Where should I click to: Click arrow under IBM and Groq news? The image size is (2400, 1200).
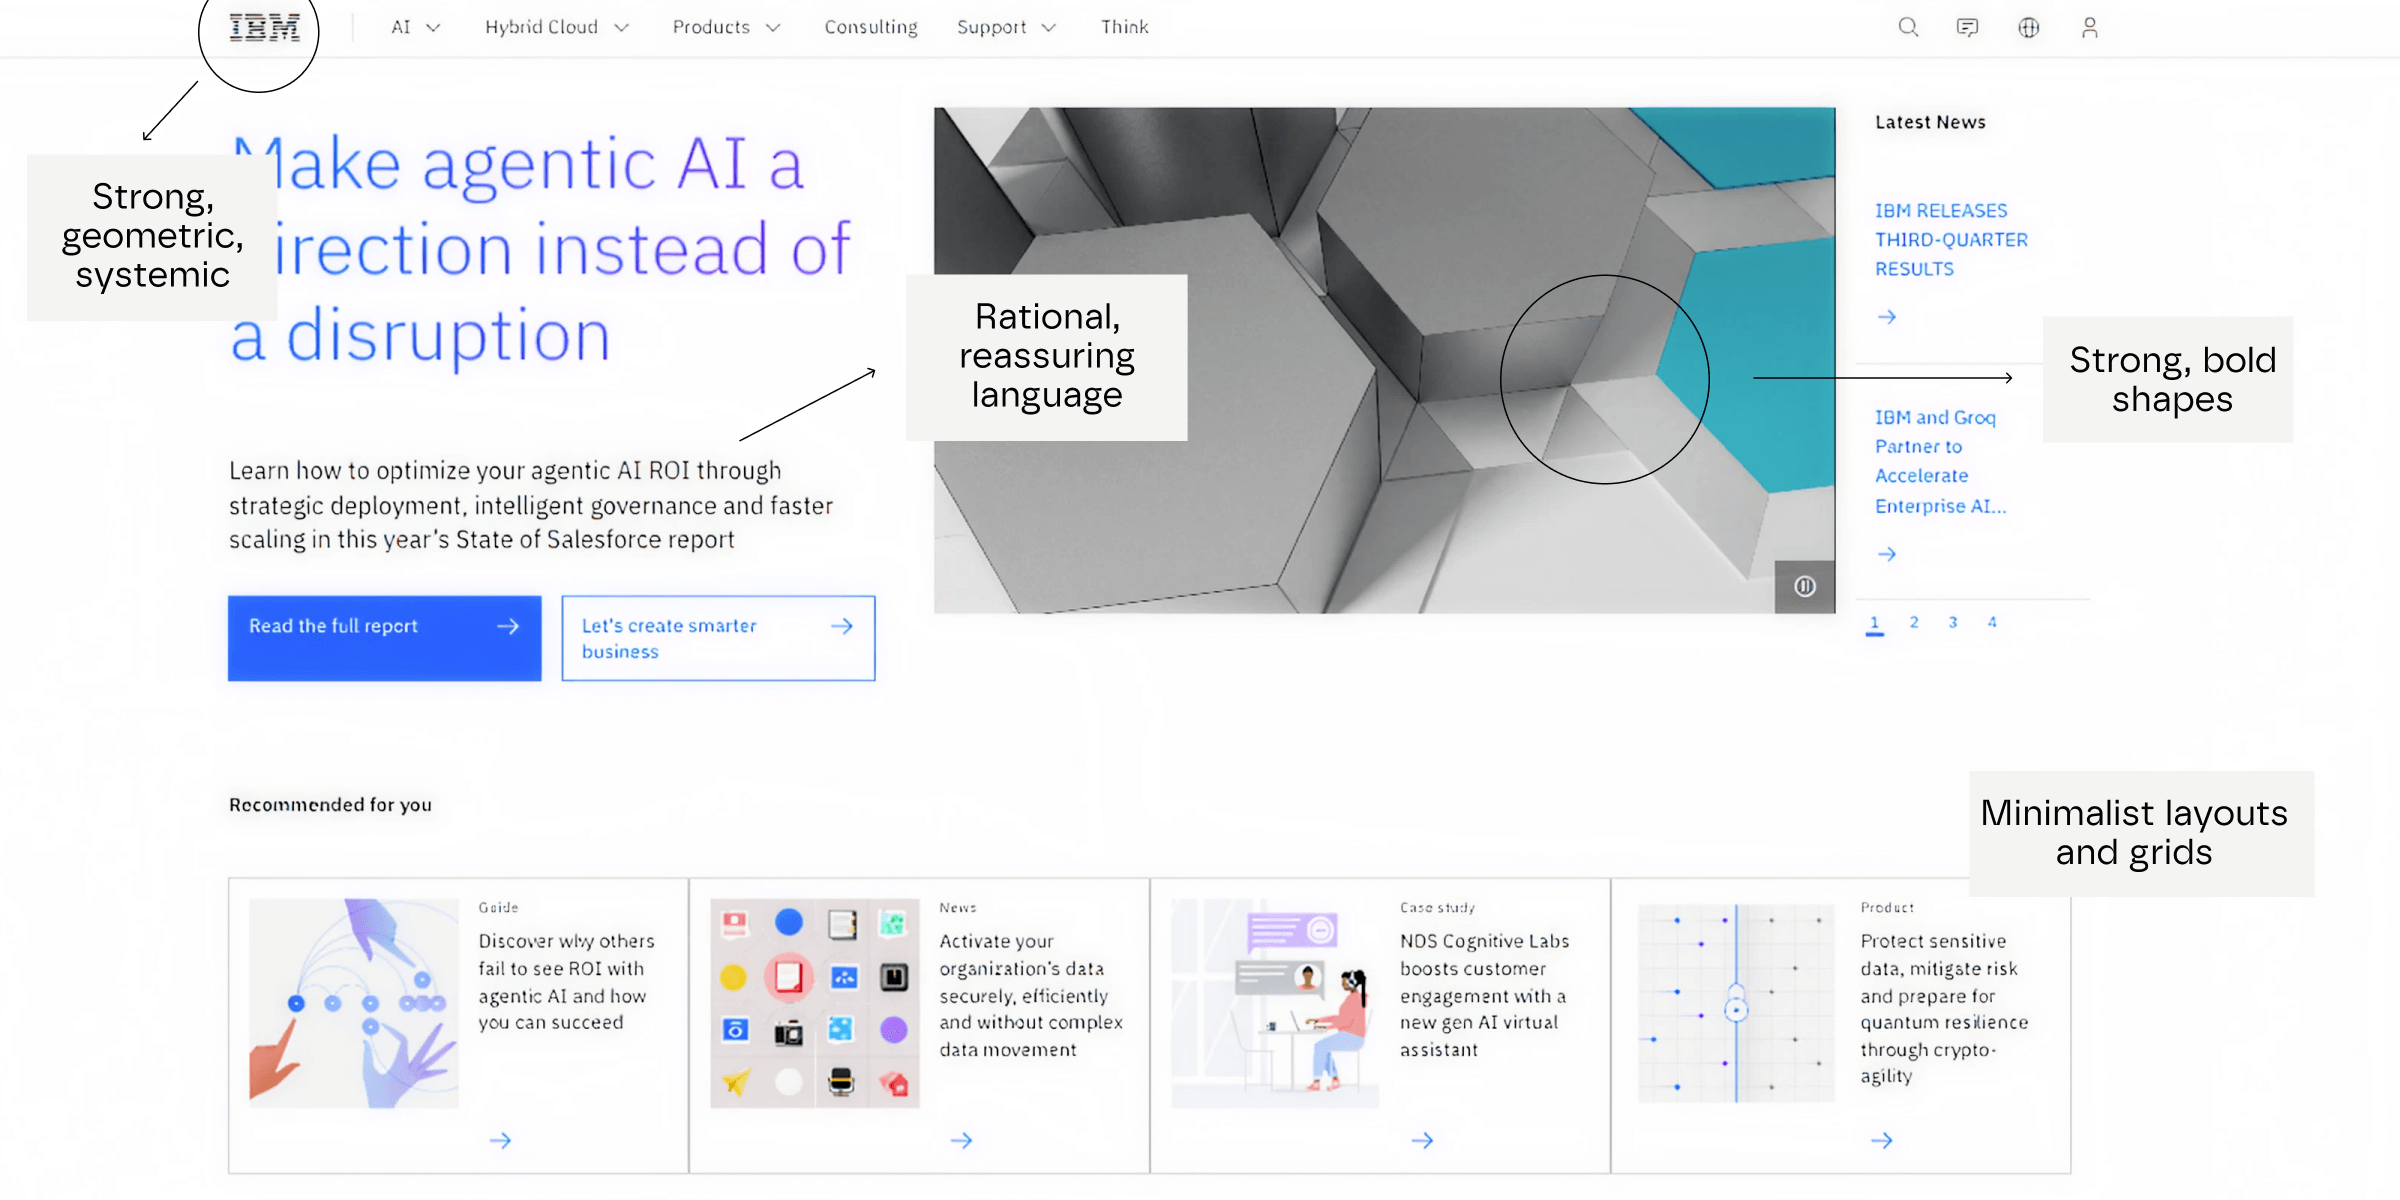click(x=1887, y=554)
